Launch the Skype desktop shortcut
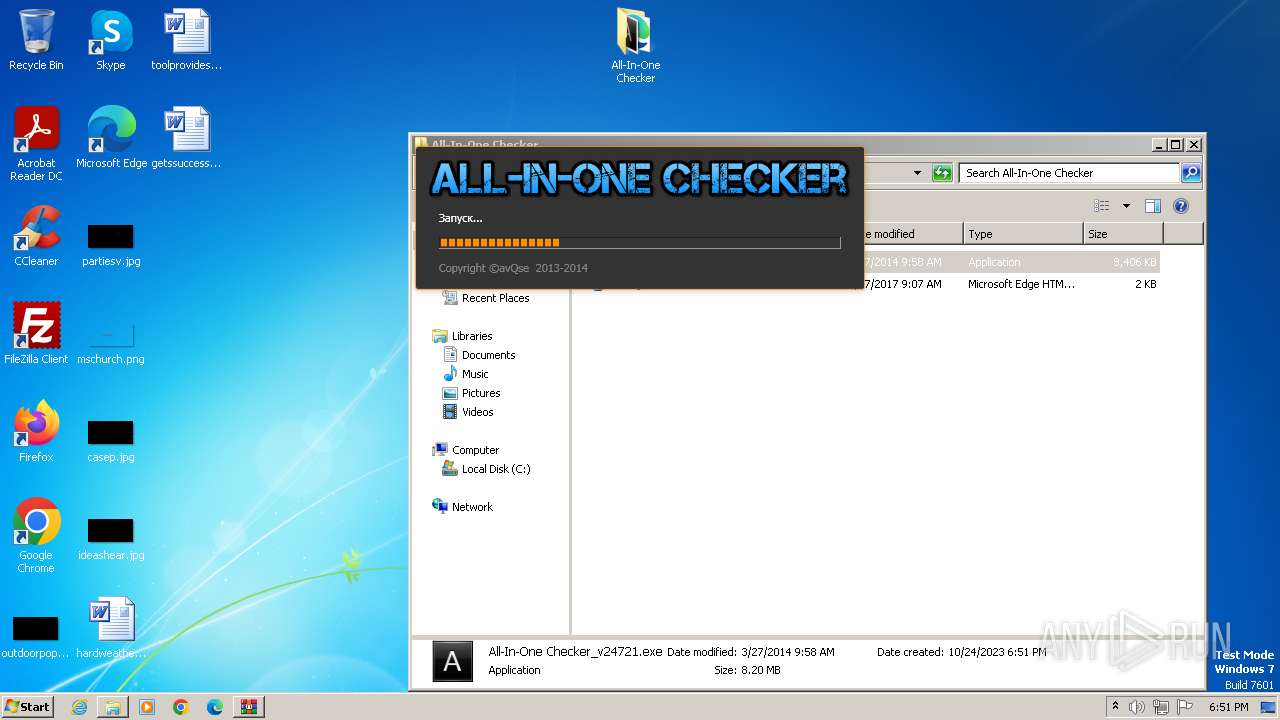This screenshot has height=720, width=1280. pos(110,40)
